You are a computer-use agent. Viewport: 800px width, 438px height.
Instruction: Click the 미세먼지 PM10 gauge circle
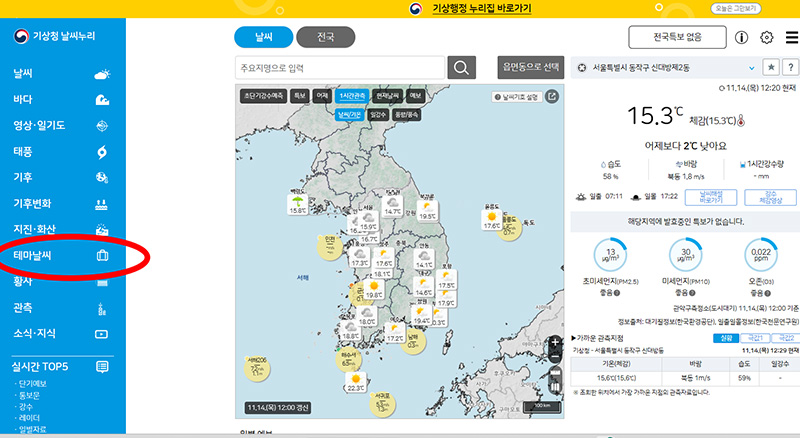(686, 254)
